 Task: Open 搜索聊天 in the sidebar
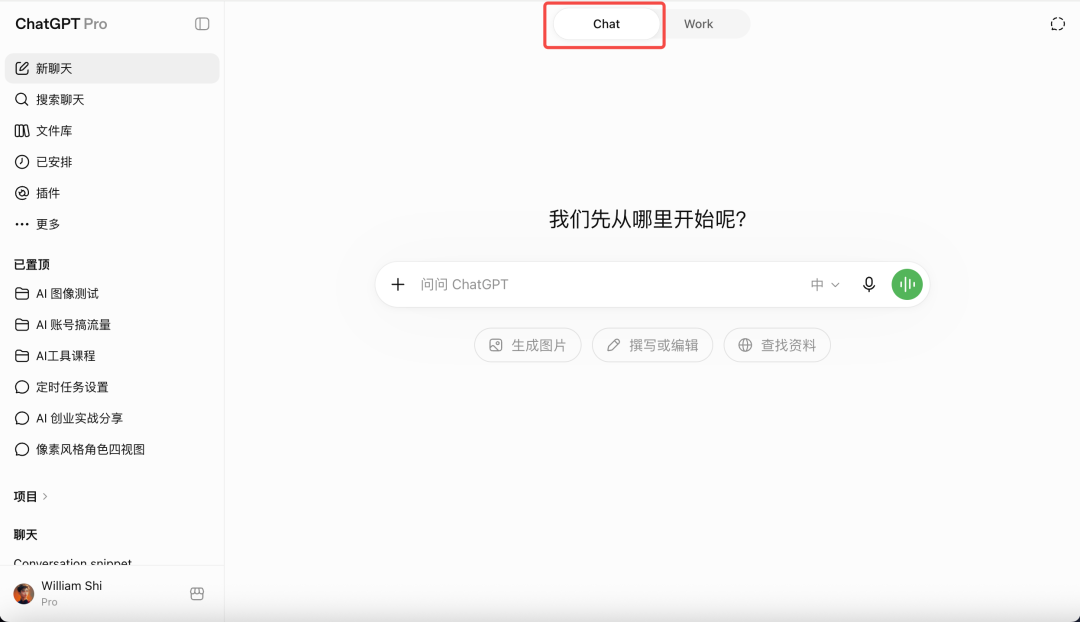[x=112, y=99]
